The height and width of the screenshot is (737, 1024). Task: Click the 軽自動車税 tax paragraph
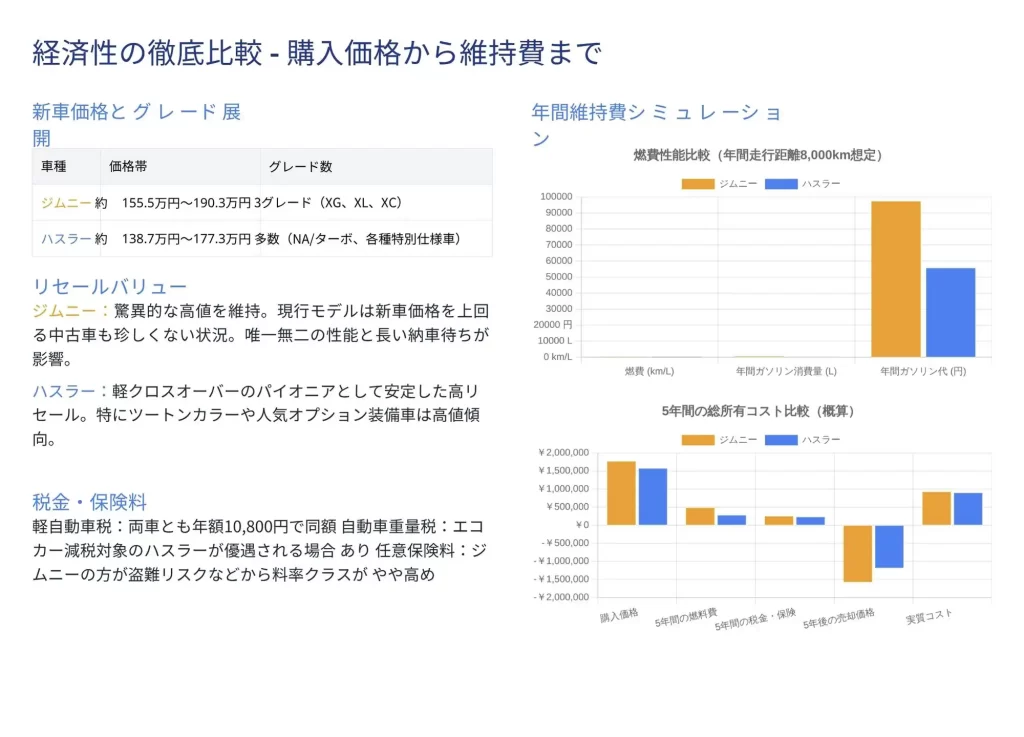(260, 550)
